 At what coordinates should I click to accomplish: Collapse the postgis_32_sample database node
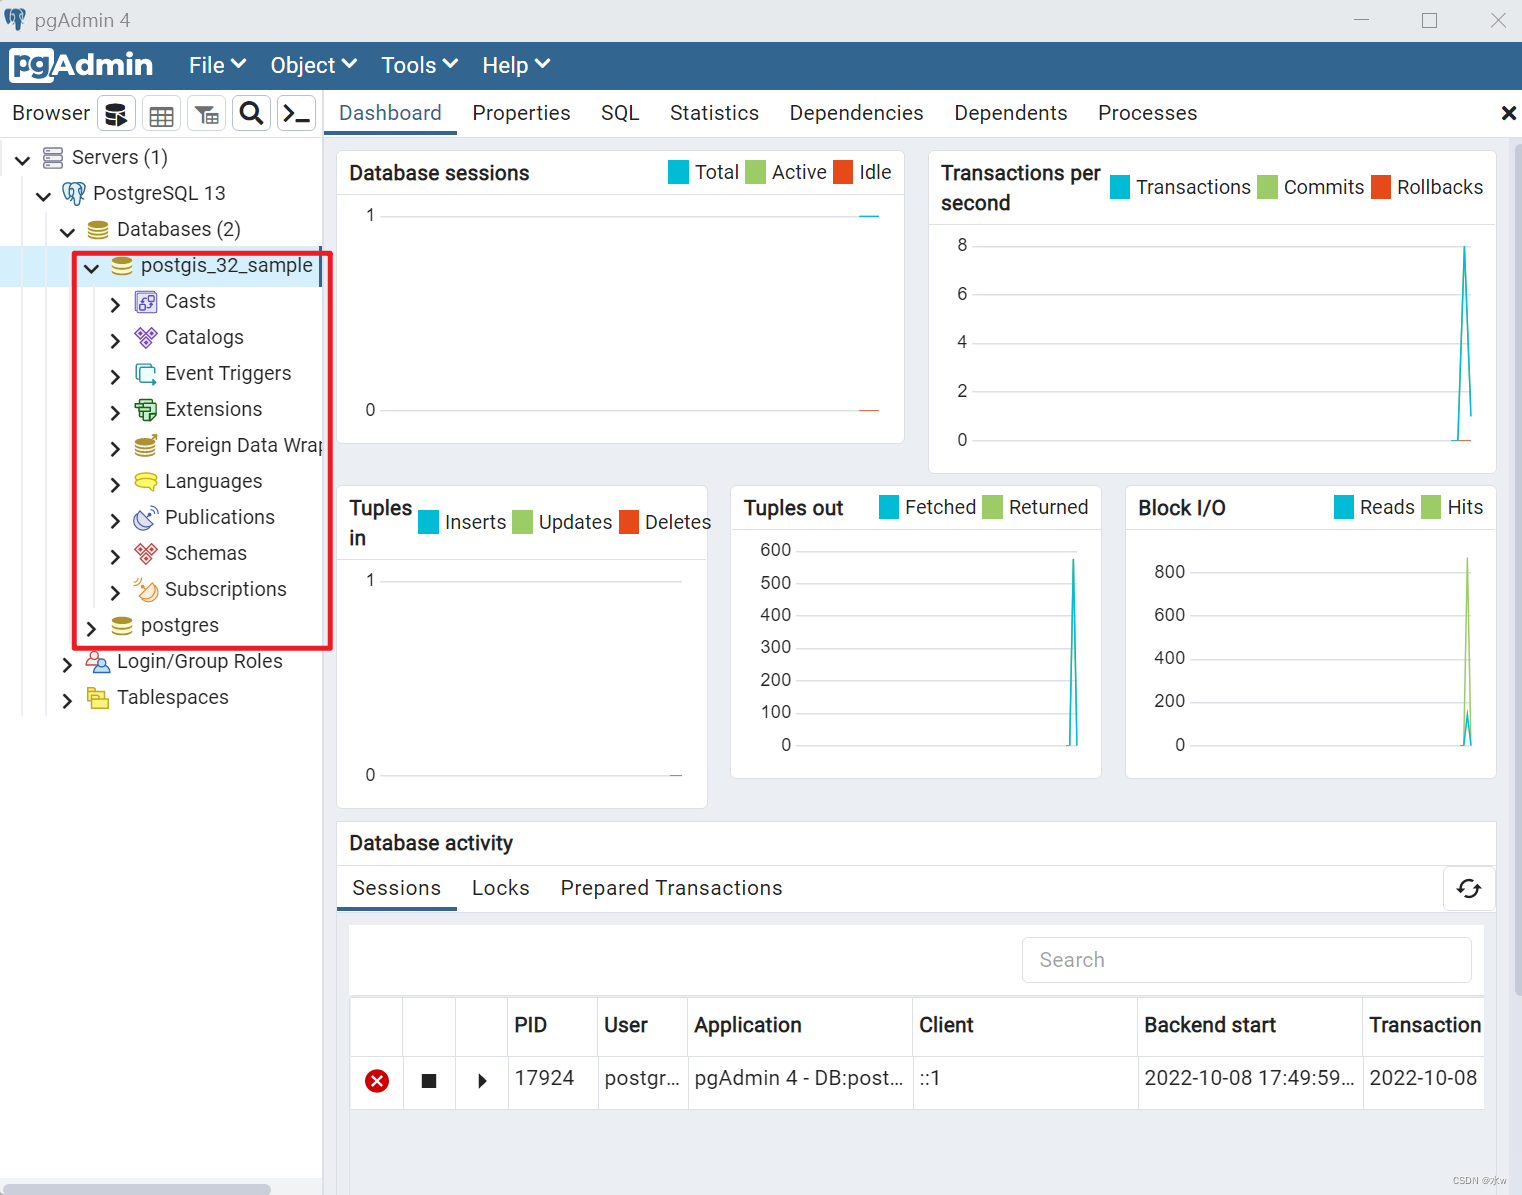91,267
